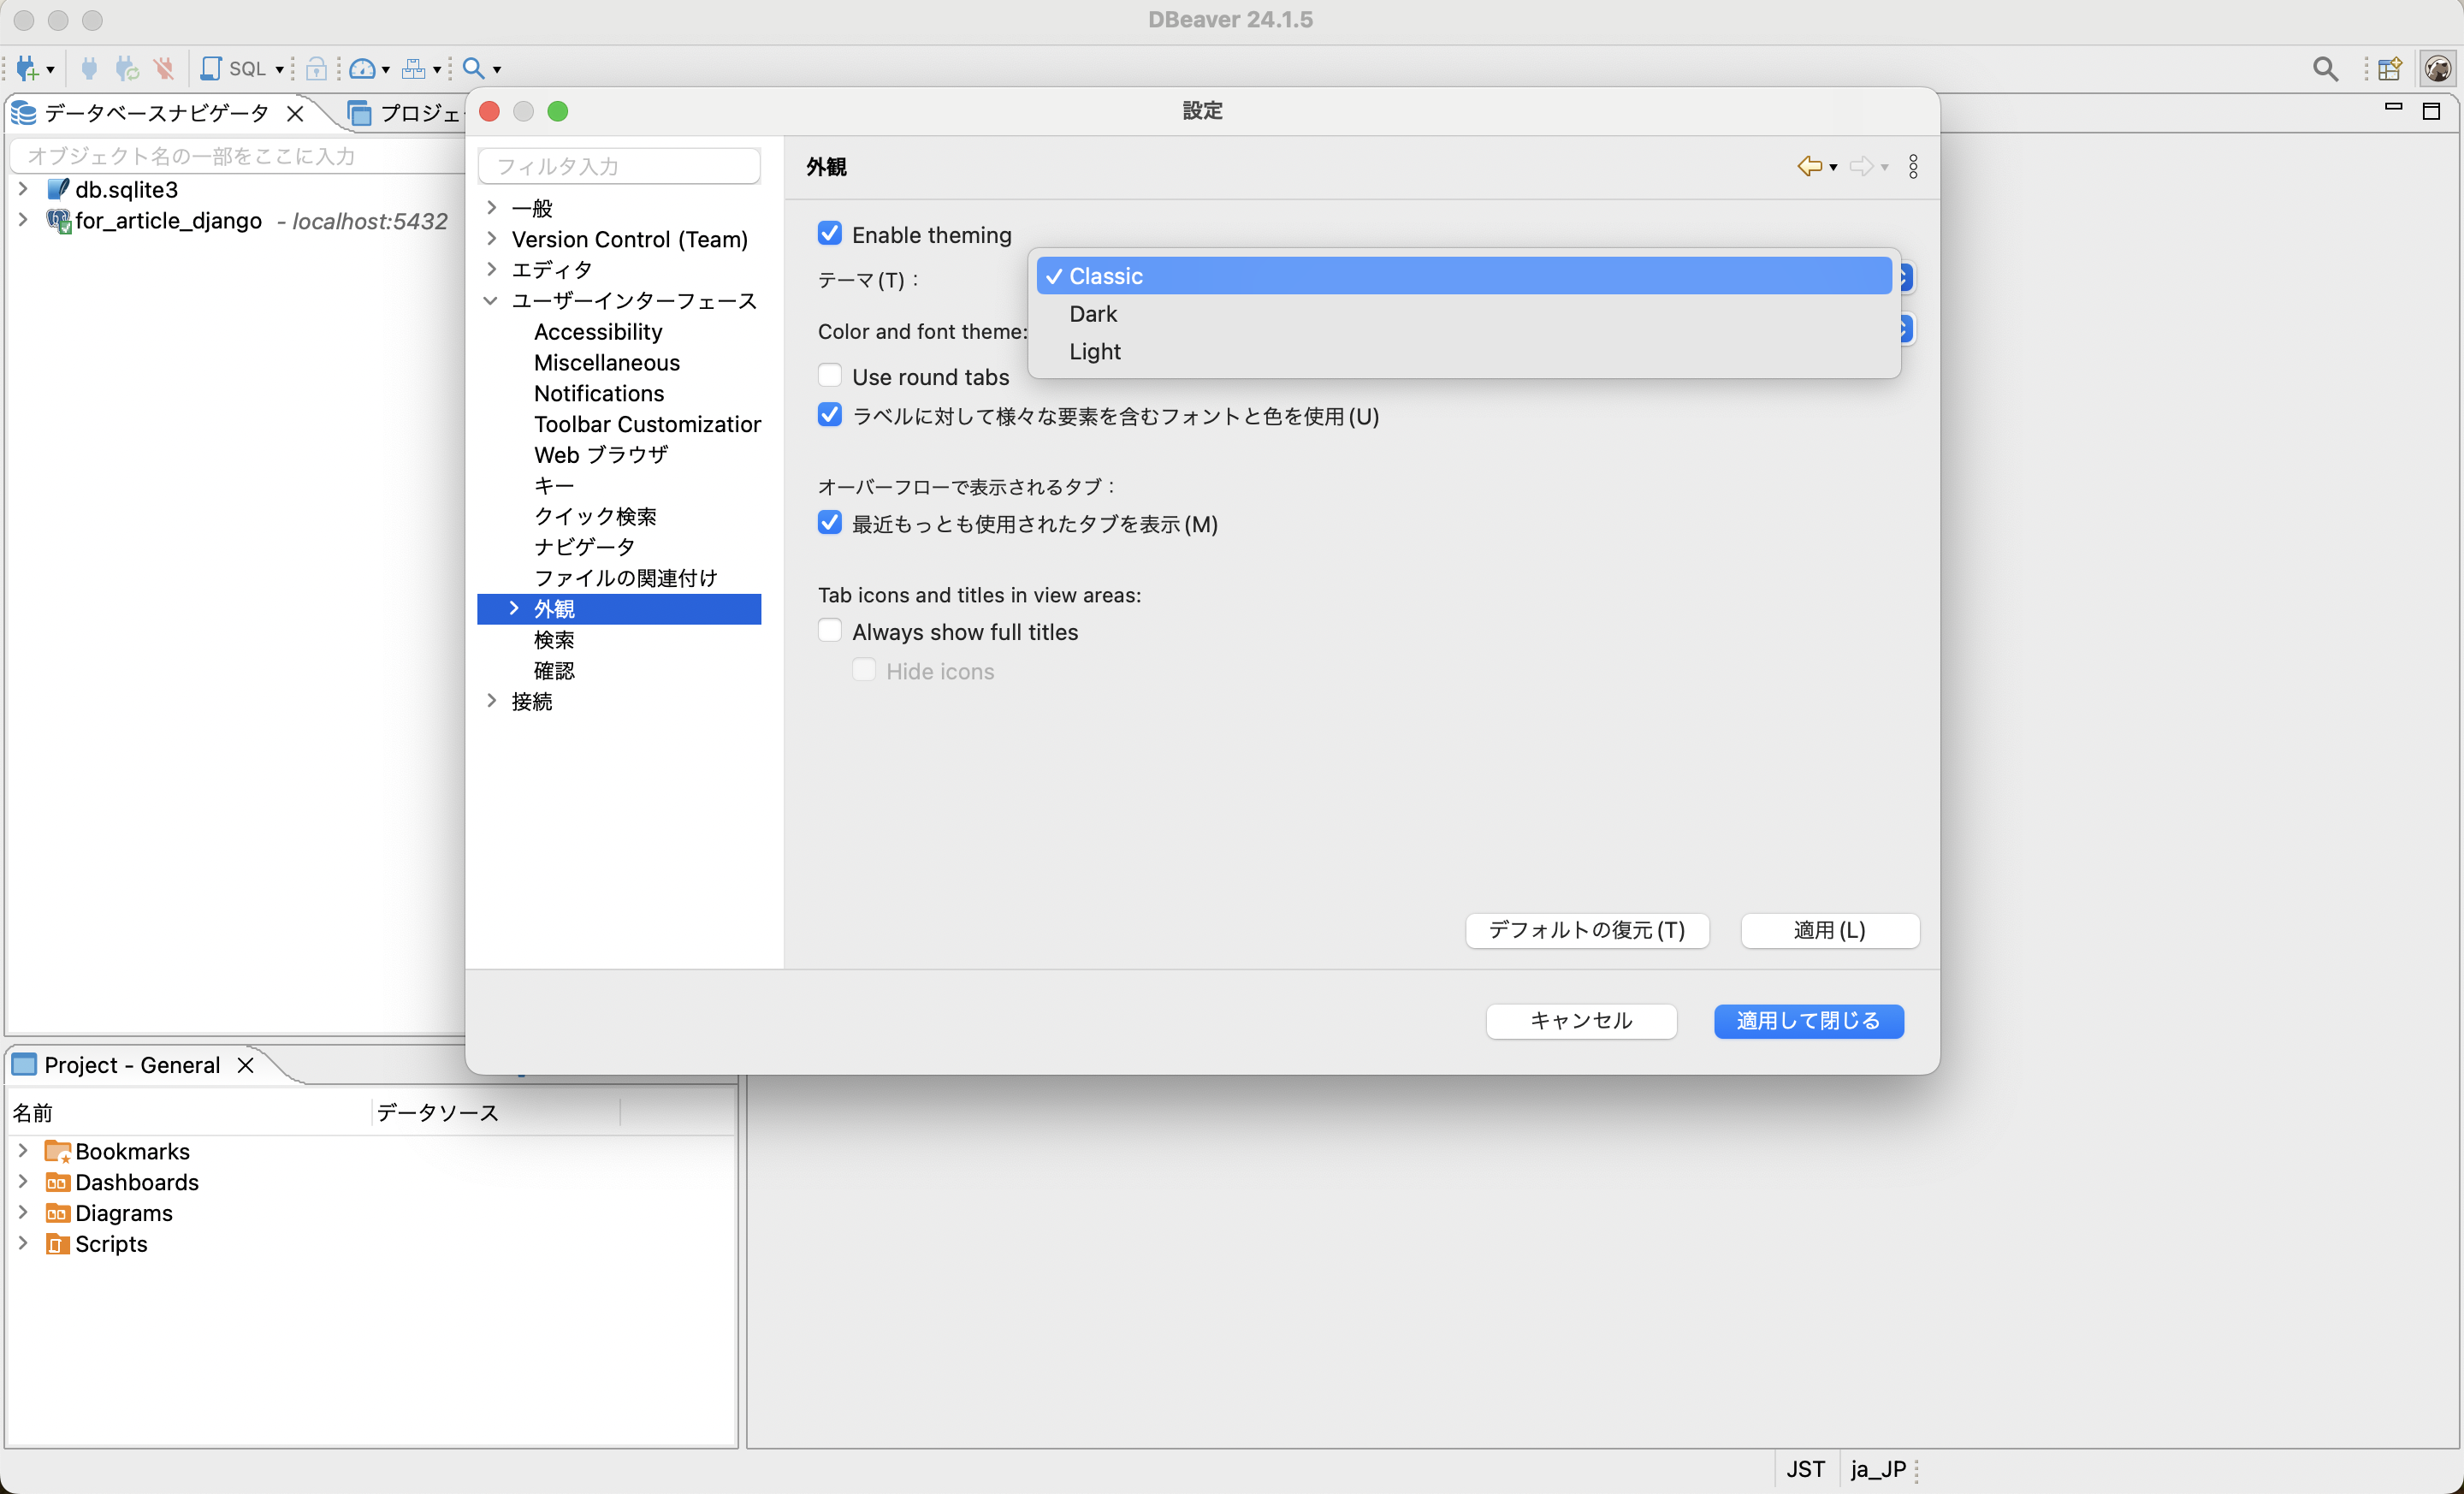Screen dimensions: 2464x1494
Task: Expand the for_article_django connection
Action: [x=23, y=220]
